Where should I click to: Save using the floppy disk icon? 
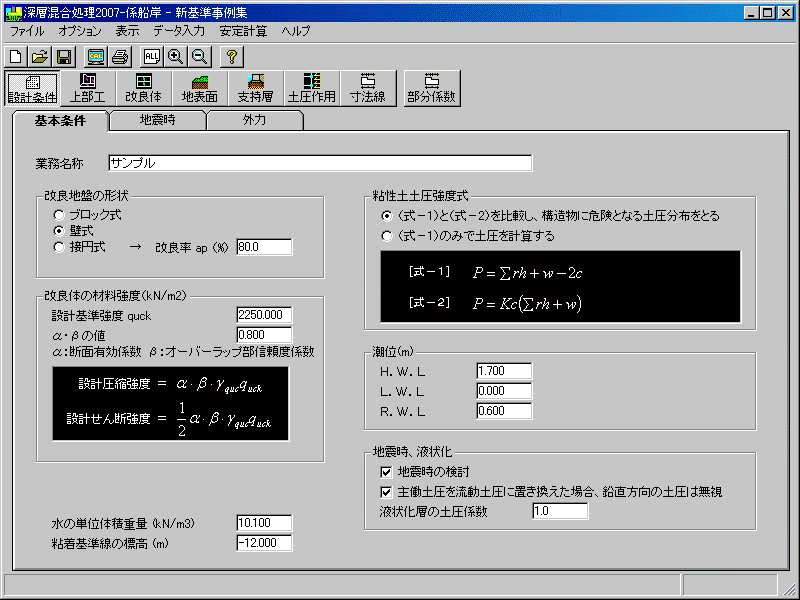tap(64, 57)
